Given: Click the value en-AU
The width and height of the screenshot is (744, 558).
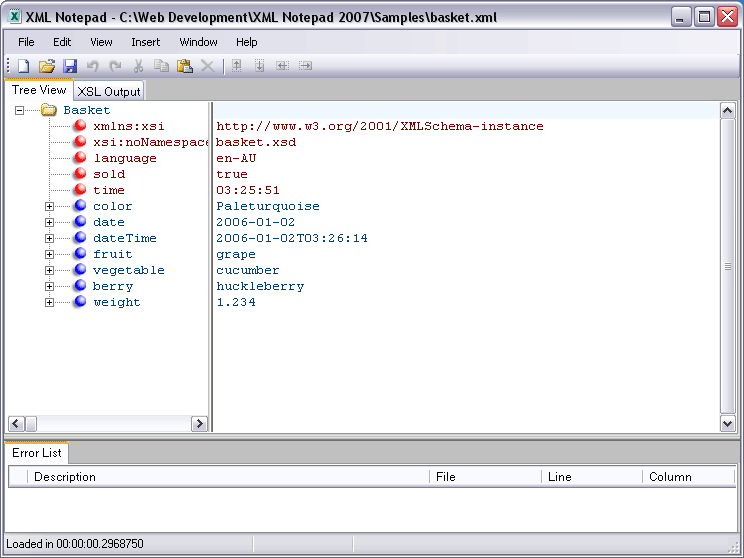Looking at the screenshot, I should click(x=236, y=158).
